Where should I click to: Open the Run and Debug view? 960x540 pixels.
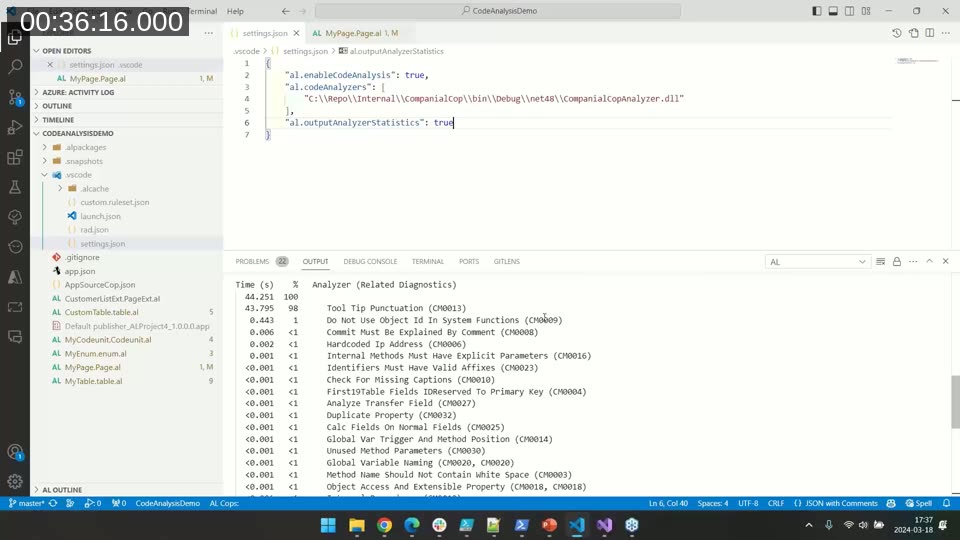15,127
